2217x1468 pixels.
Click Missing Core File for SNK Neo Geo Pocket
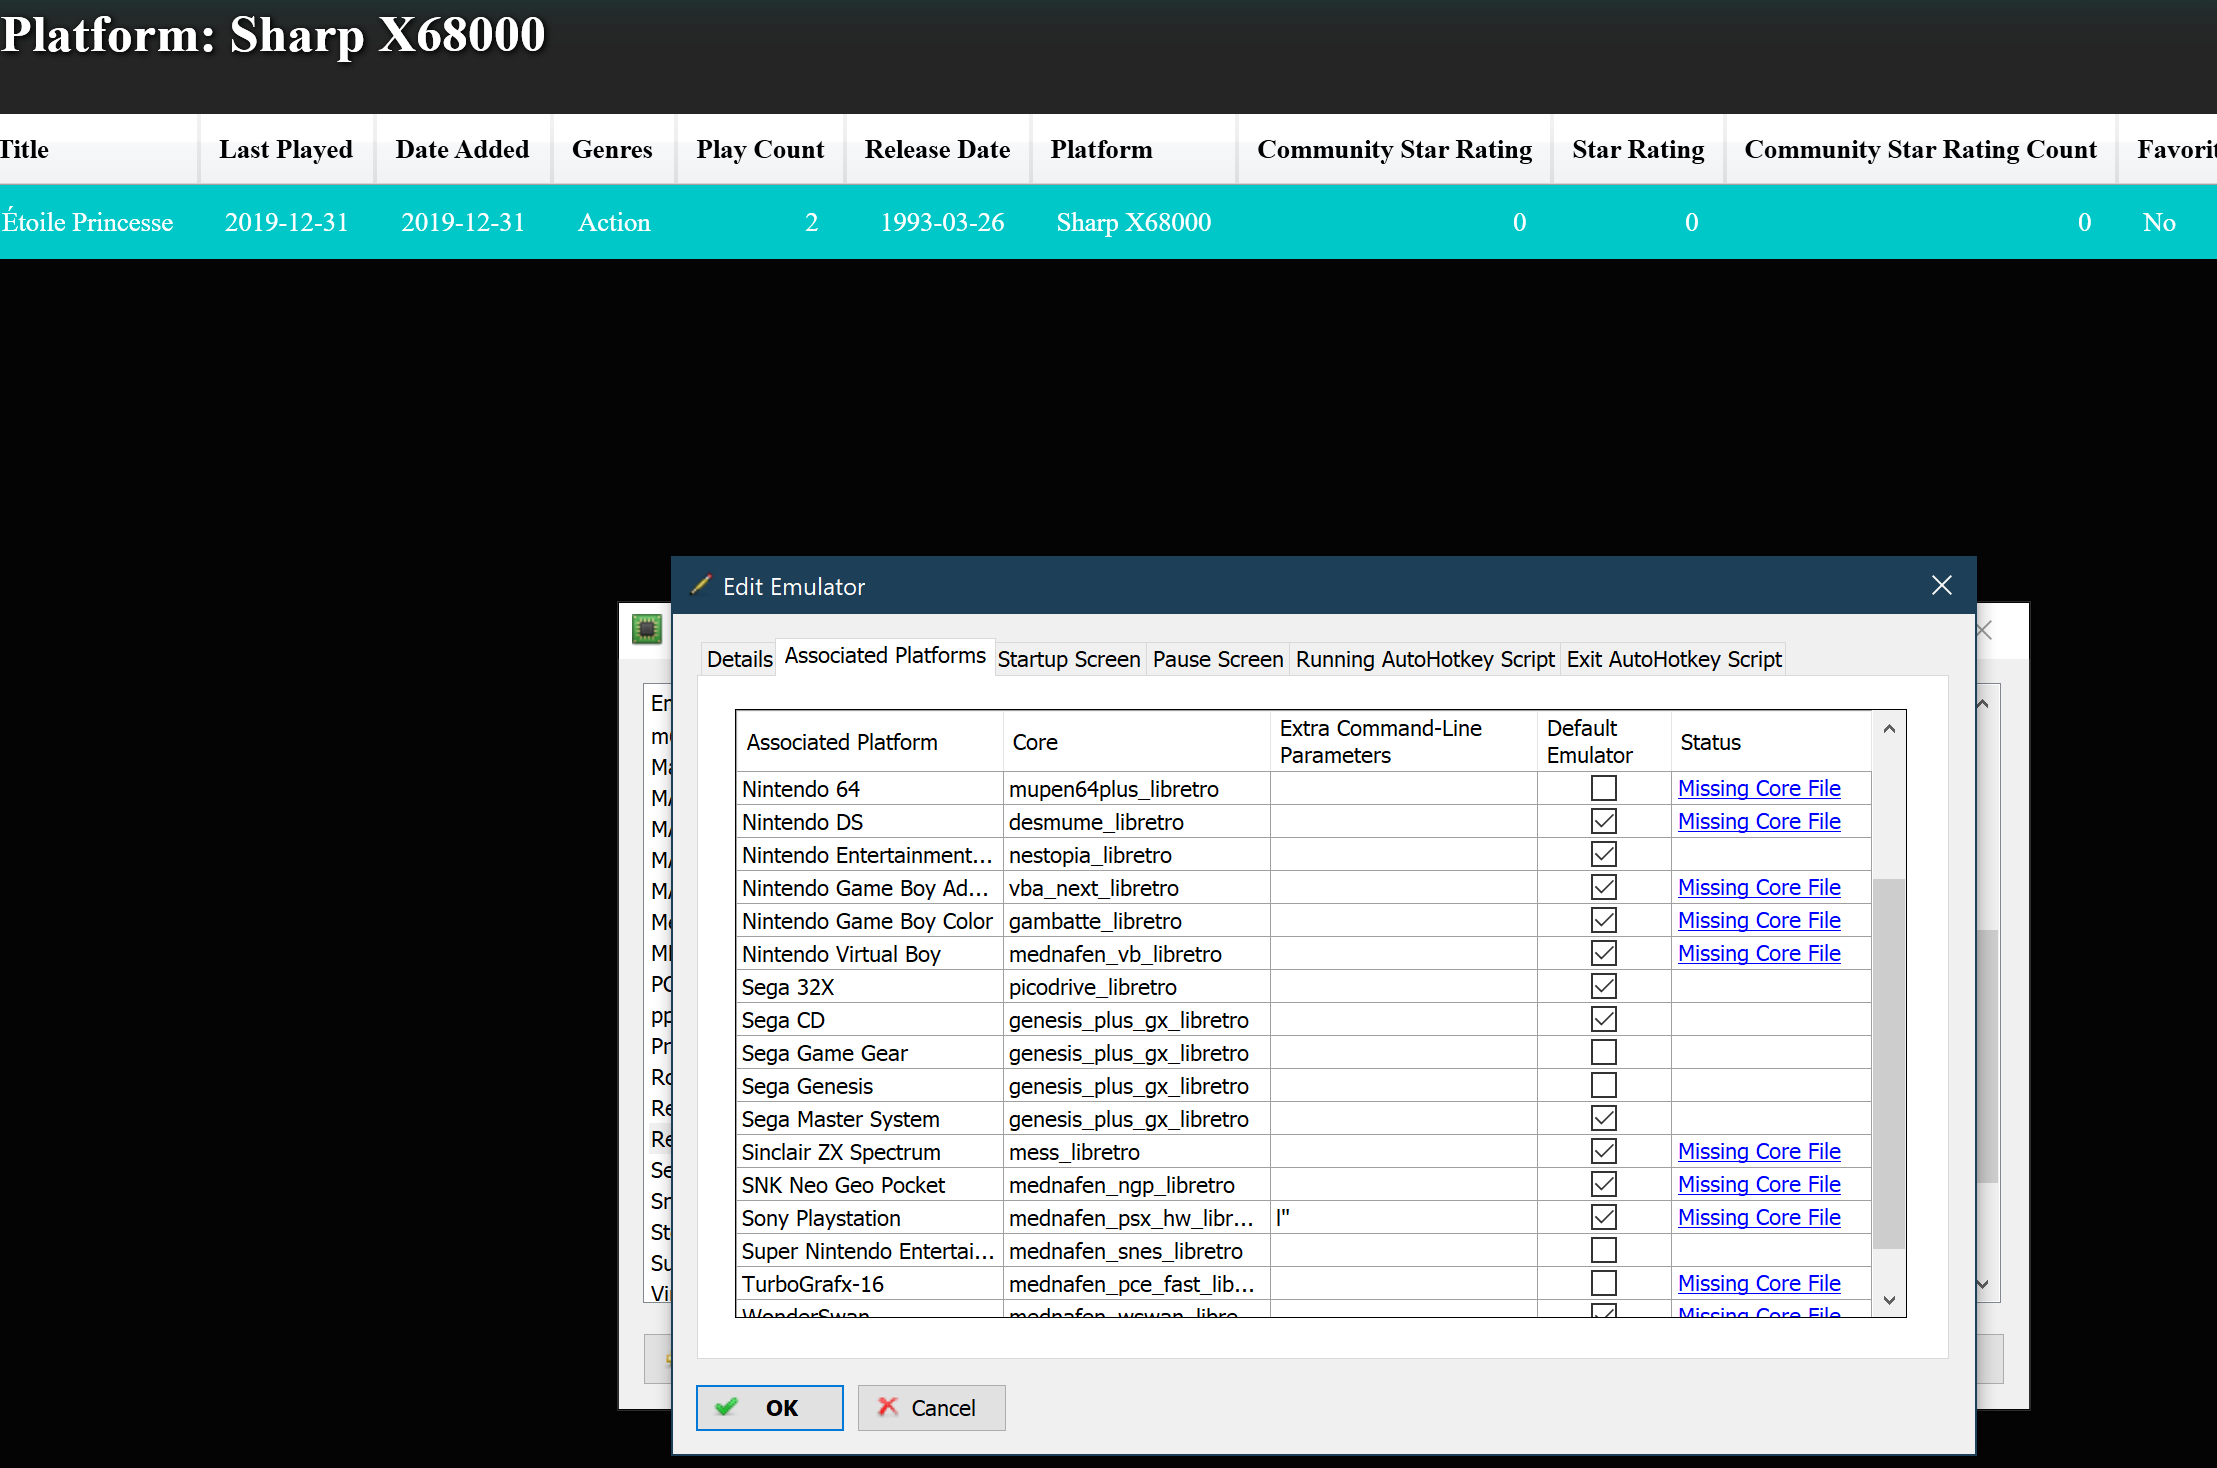[1759, 1184]
